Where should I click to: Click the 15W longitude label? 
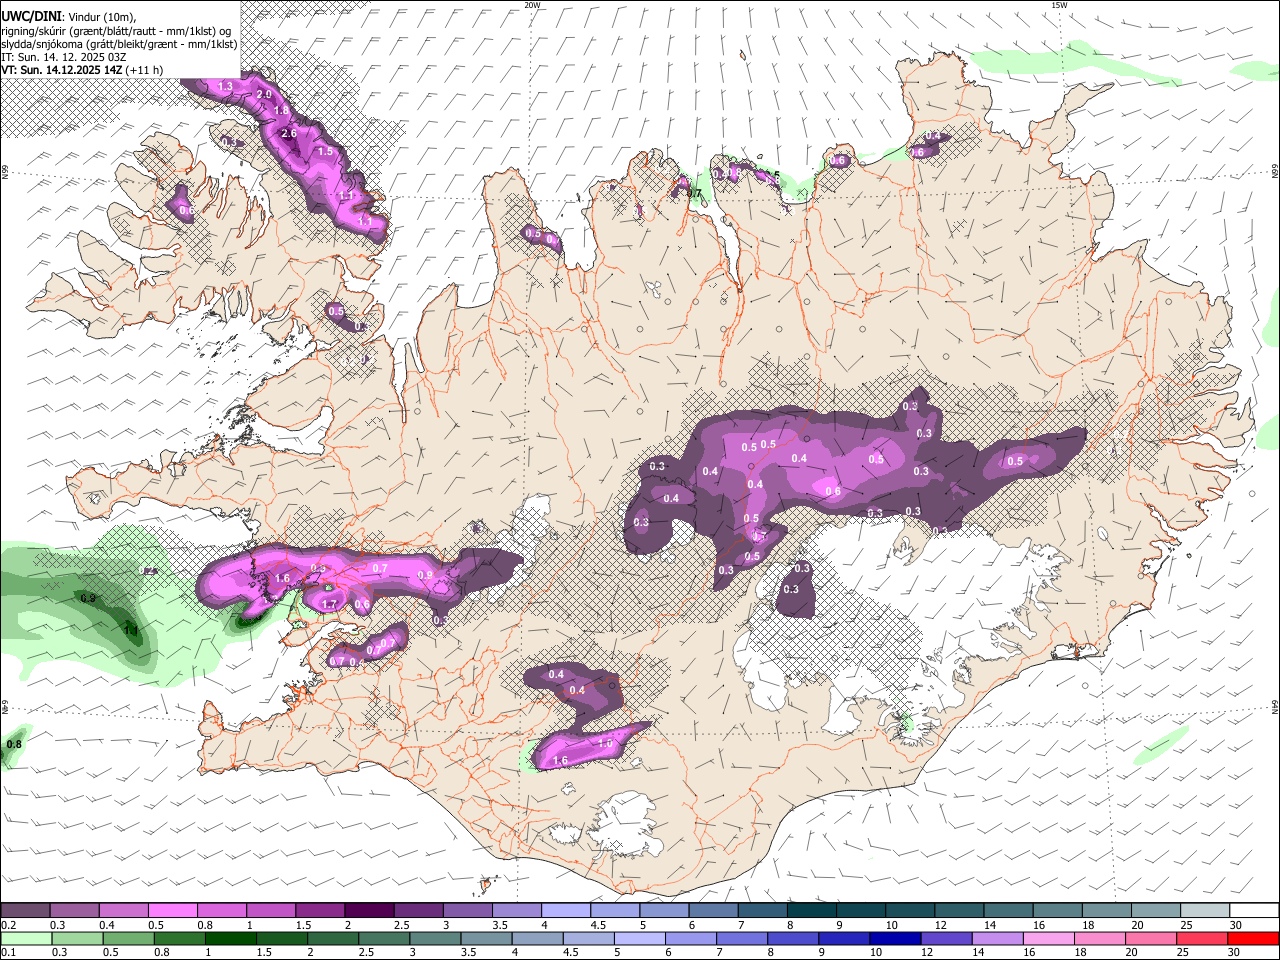pos(1059,5)
